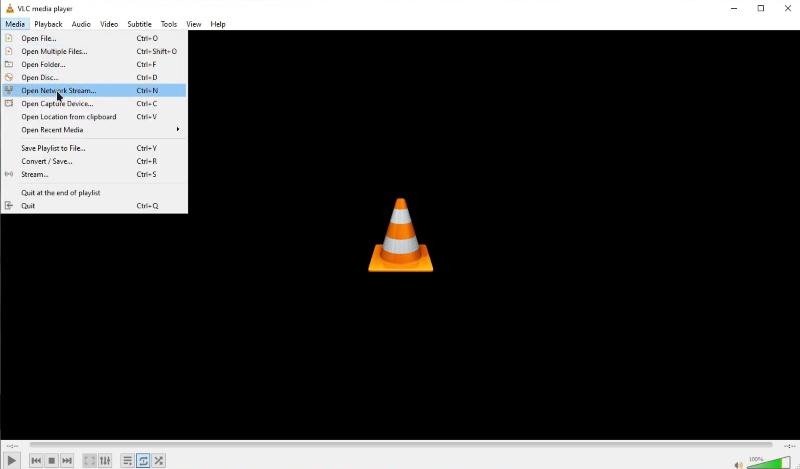Screen dimensions: 800x469
Task: Minimize the VLC window
Action: pos(734,8)
